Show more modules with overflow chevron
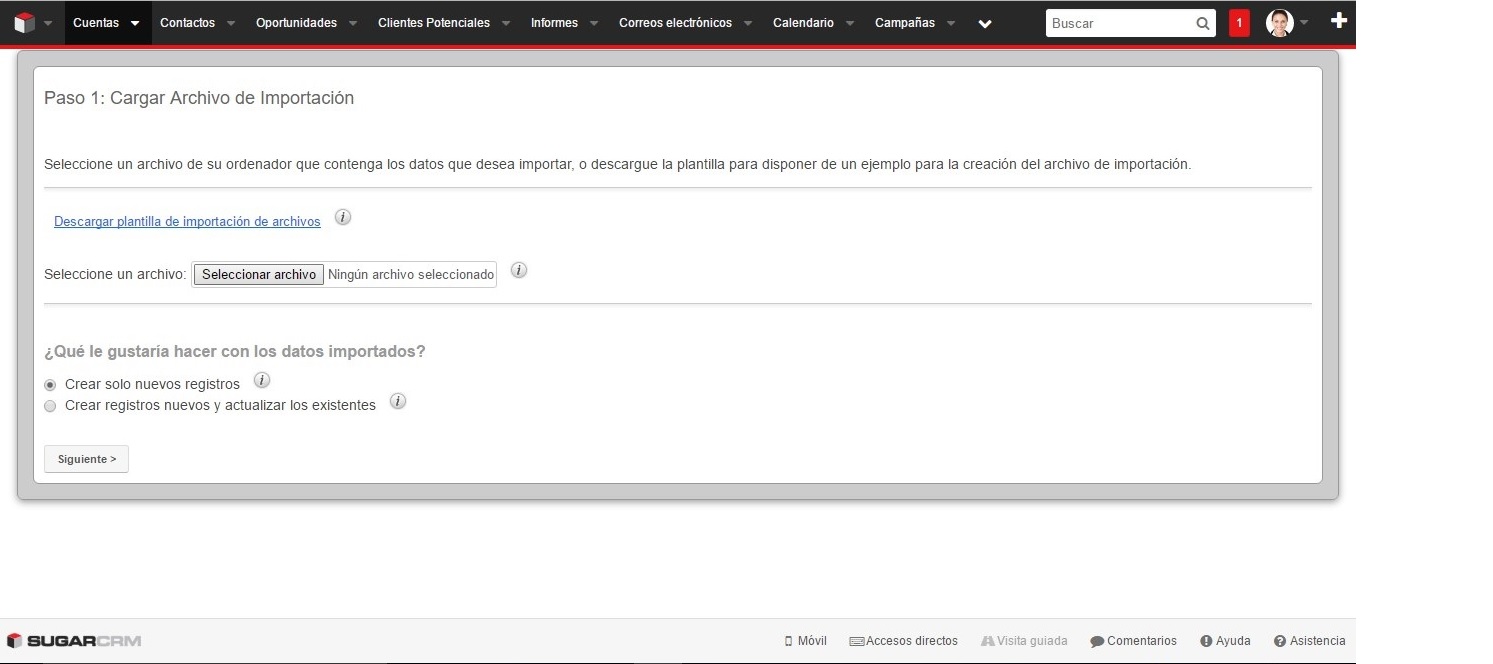1493x664 pixels. pos(985,24)
